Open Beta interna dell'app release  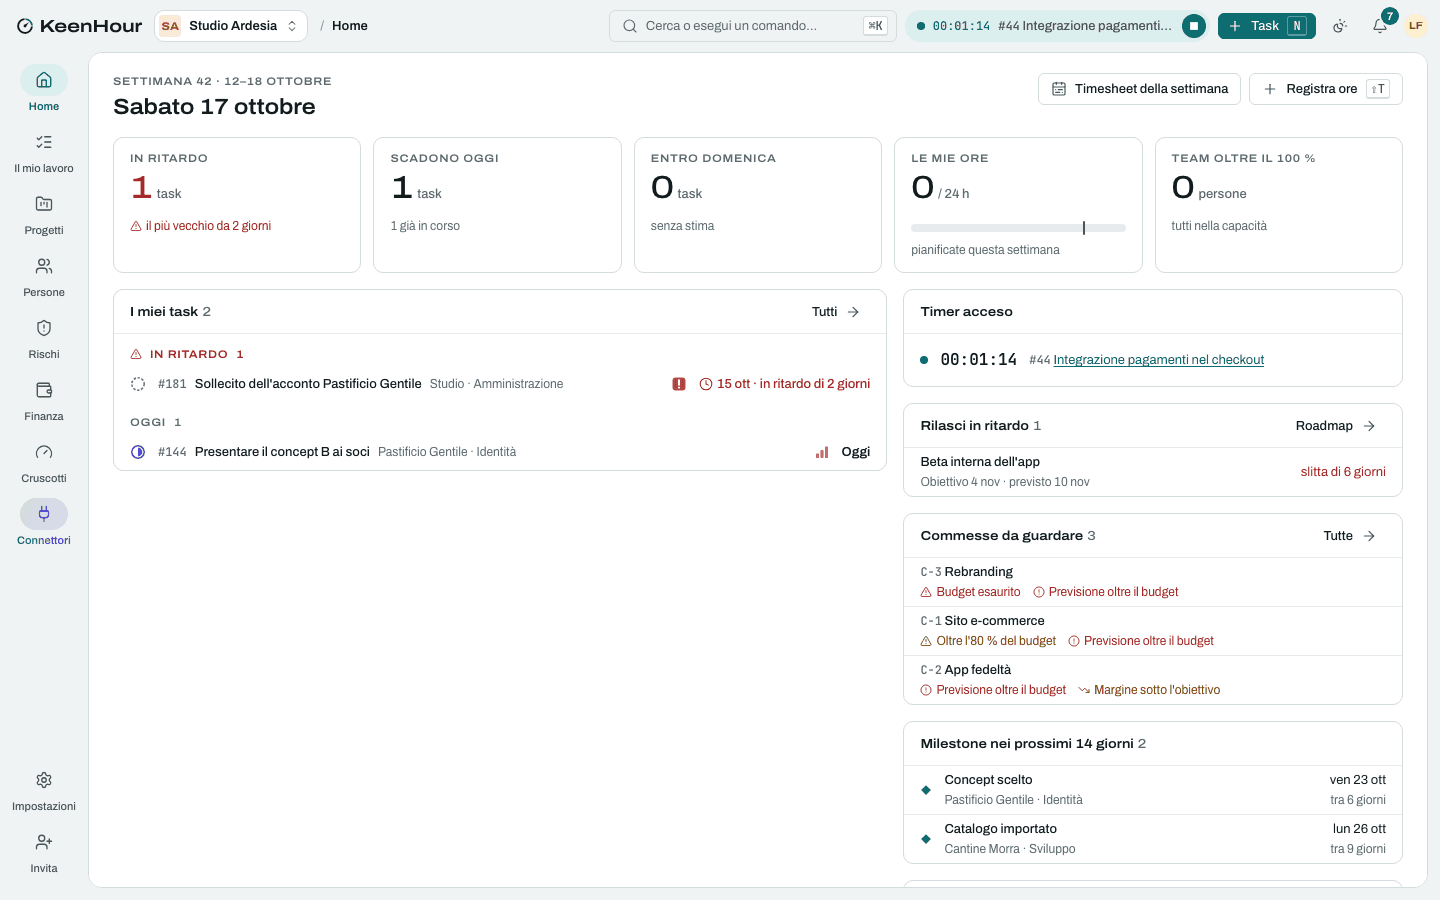pos(1152,472)
